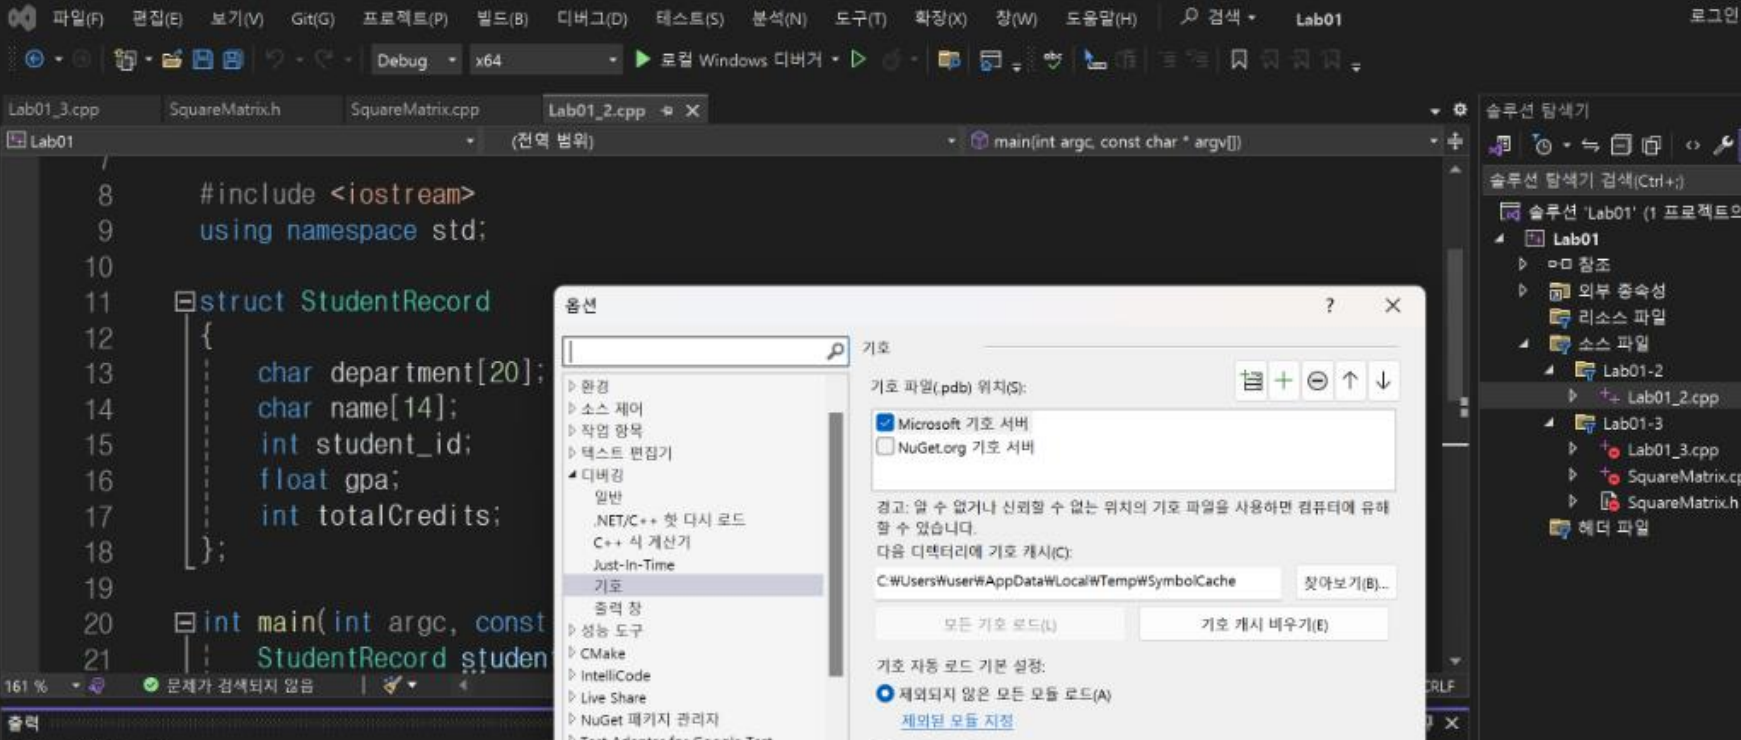Toggle the bookmark icon in the toolbar
The image size is (1741, 740).
tap(1239, 60)
